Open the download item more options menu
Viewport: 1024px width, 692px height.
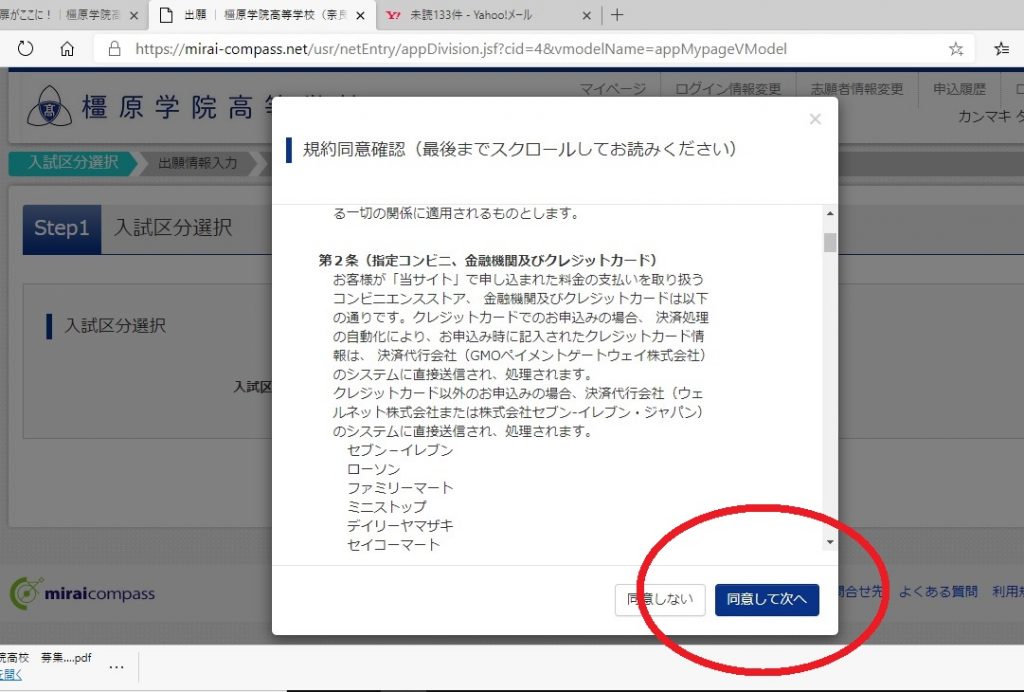(x=116, y=667)
